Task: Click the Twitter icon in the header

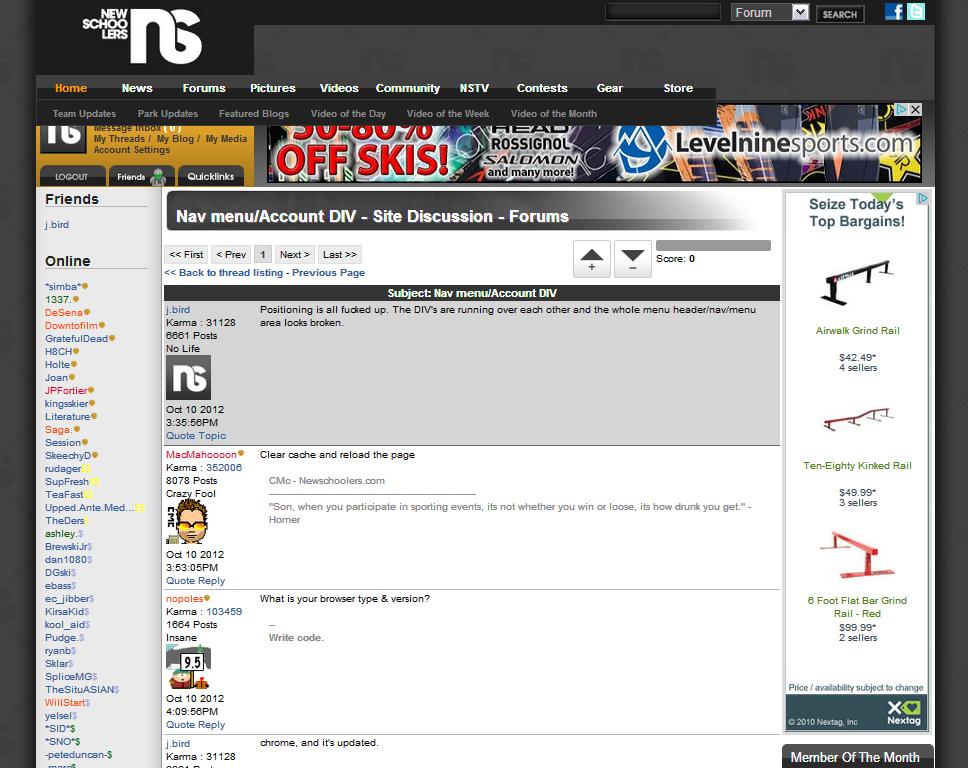Action: click(915, 11)
